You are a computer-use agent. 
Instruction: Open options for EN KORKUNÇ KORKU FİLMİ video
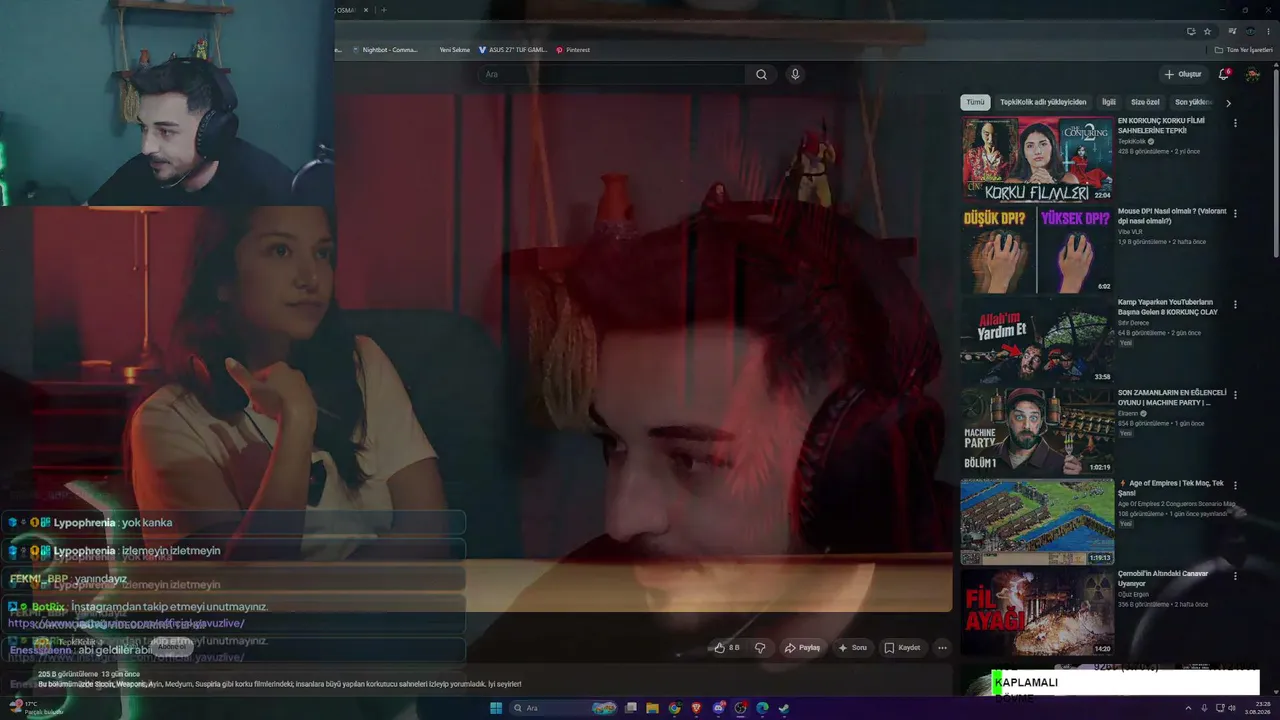pyautogui.click(x=1235, y=123)
